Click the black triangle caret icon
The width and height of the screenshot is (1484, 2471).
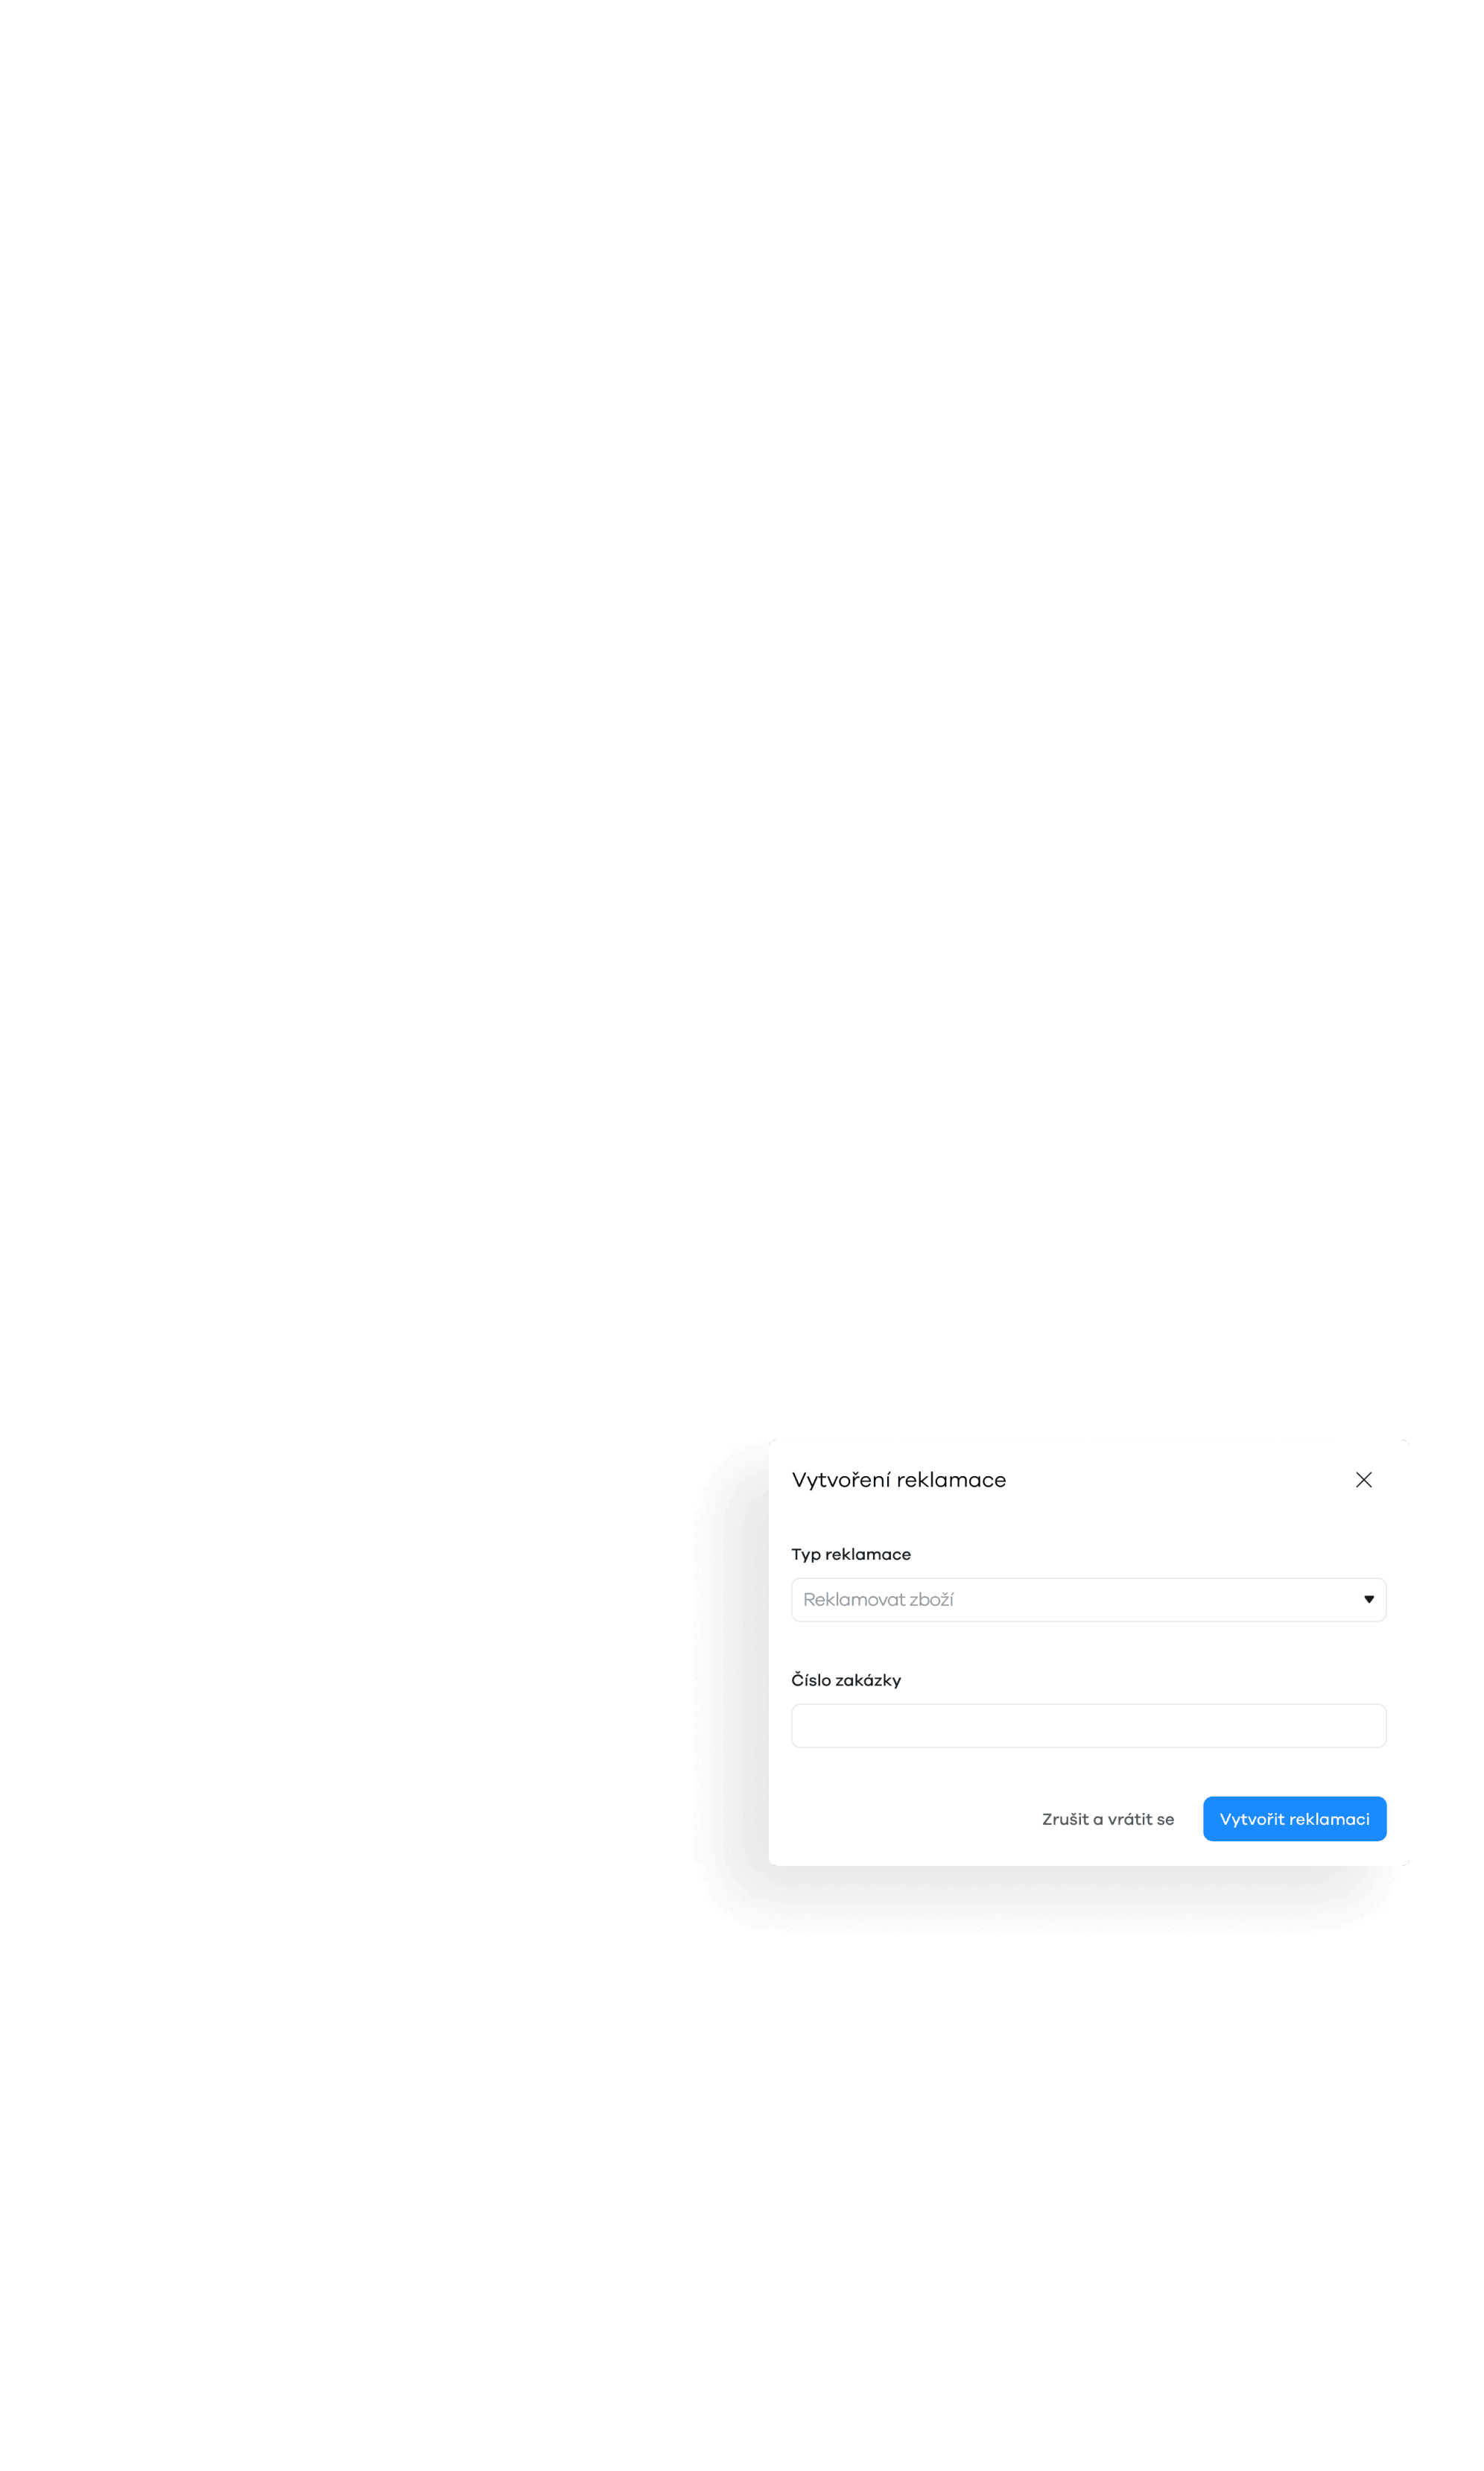click(1368, 1599)
